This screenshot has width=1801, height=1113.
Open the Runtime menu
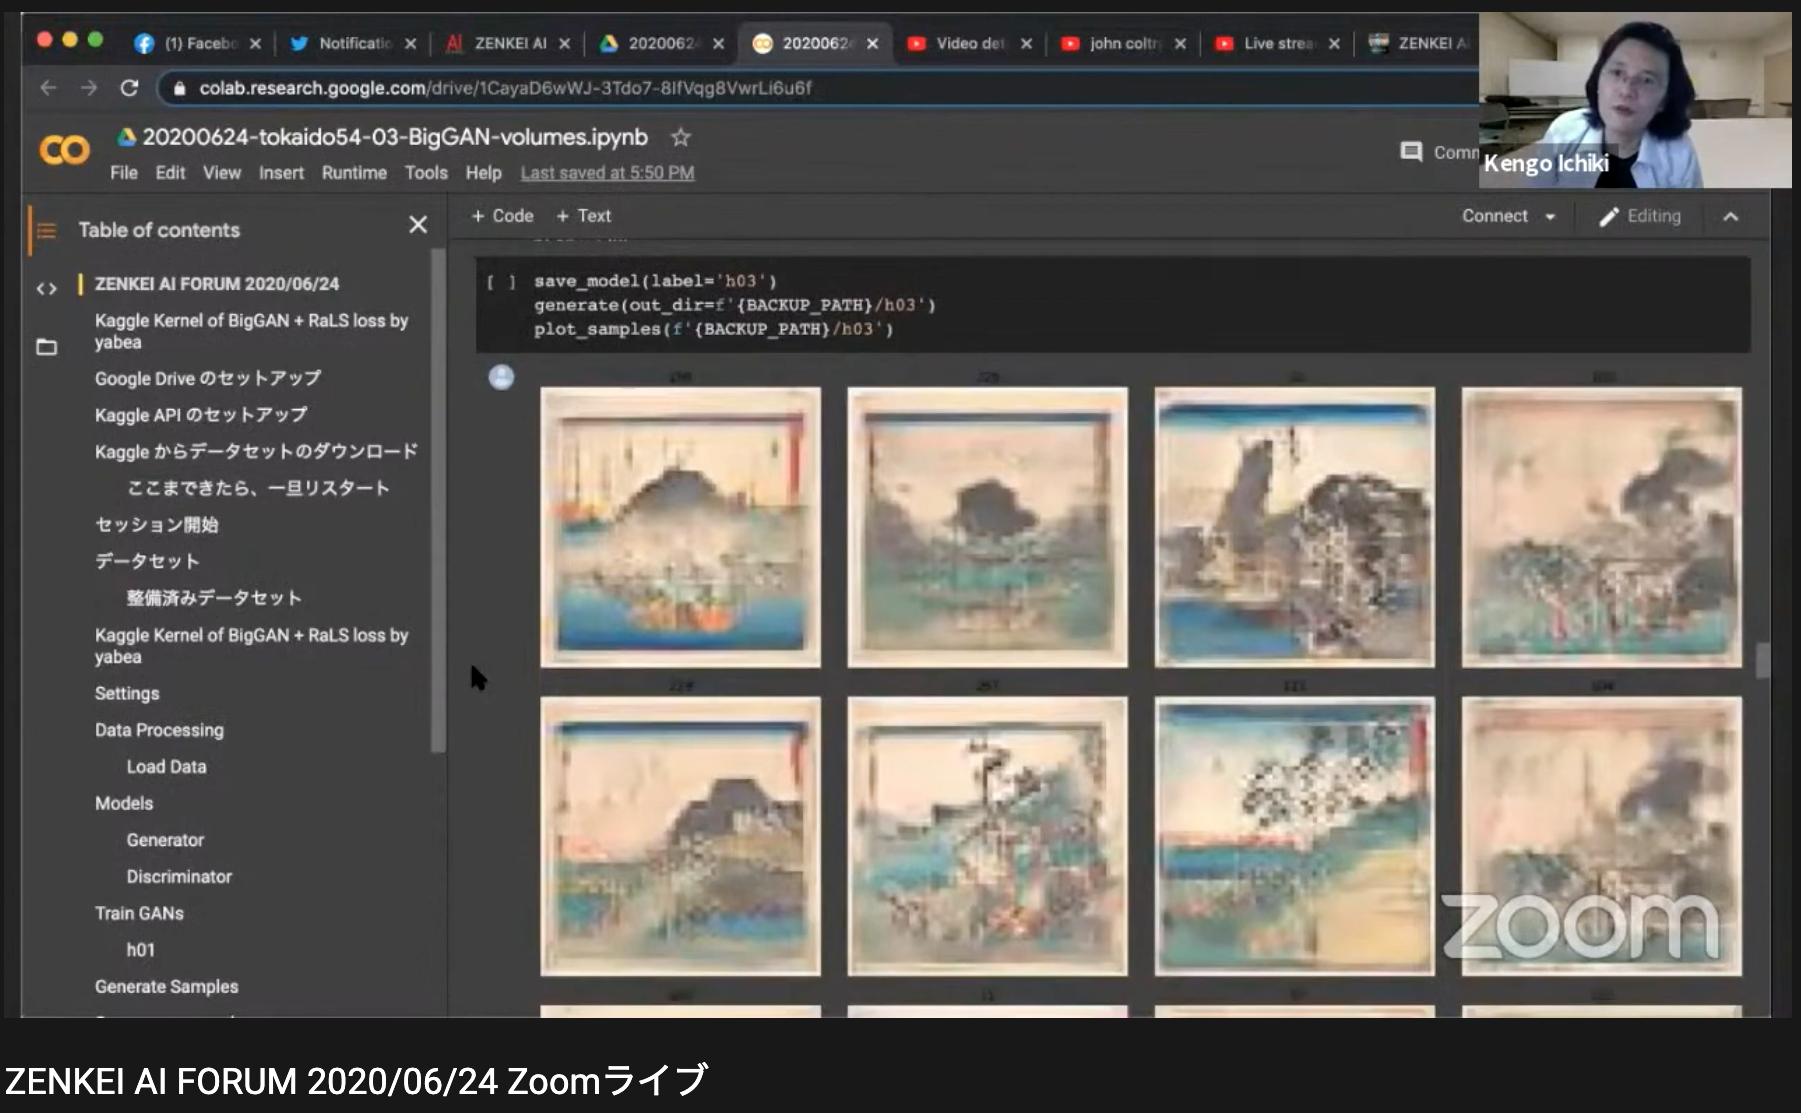click(x=354, y=173)
